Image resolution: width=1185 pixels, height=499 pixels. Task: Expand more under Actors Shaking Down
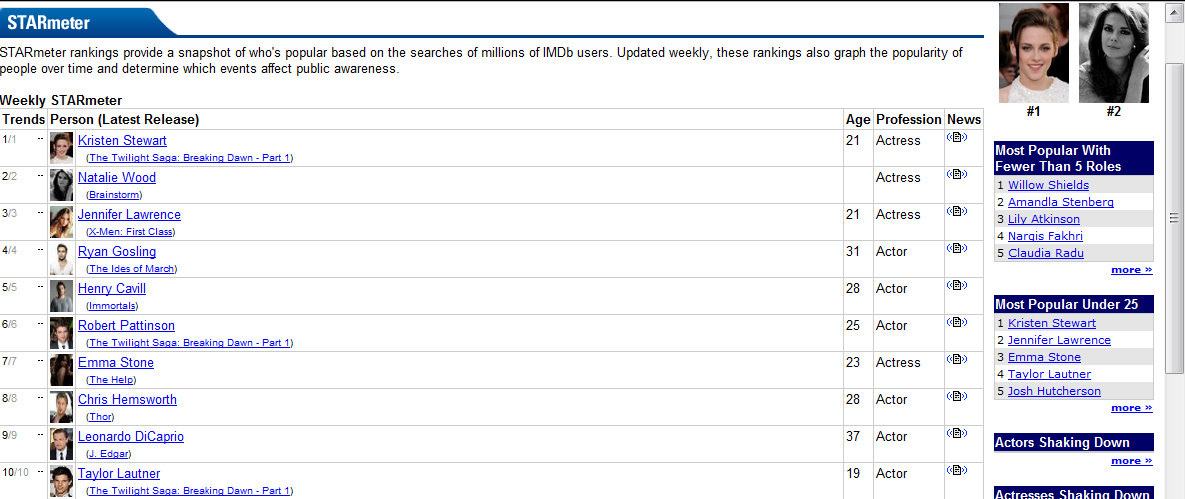[1131, 461]
